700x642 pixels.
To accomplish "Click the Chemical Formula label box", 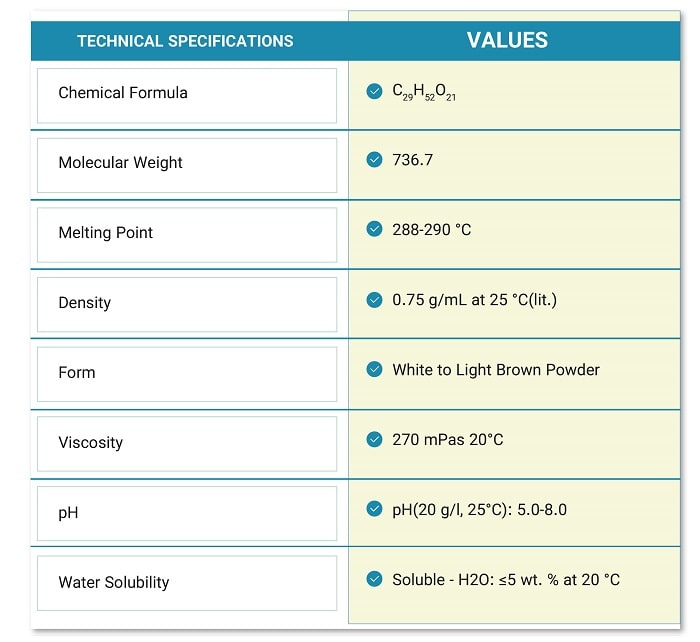I will [187, 95].
